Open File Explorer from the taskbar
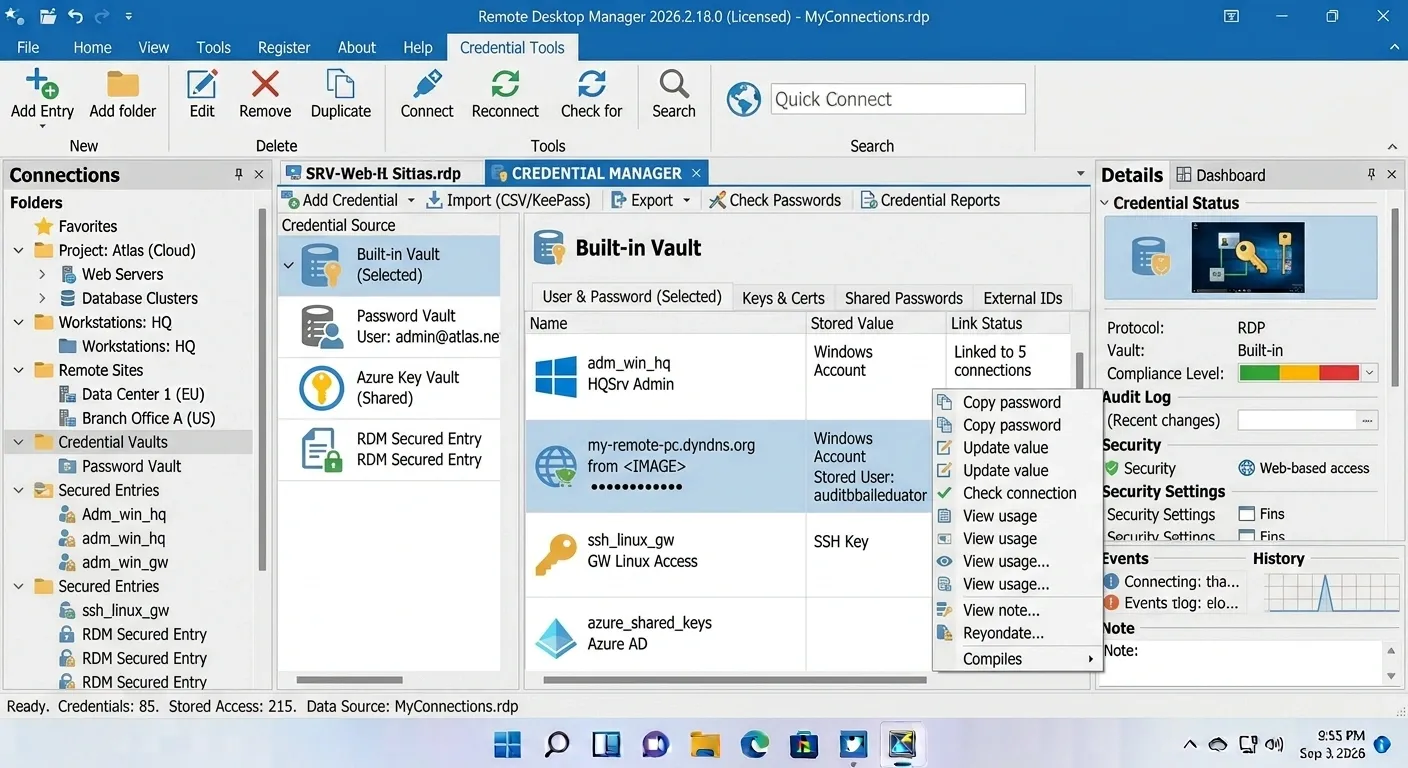The image size is (1408, 768). click(705, 744)
